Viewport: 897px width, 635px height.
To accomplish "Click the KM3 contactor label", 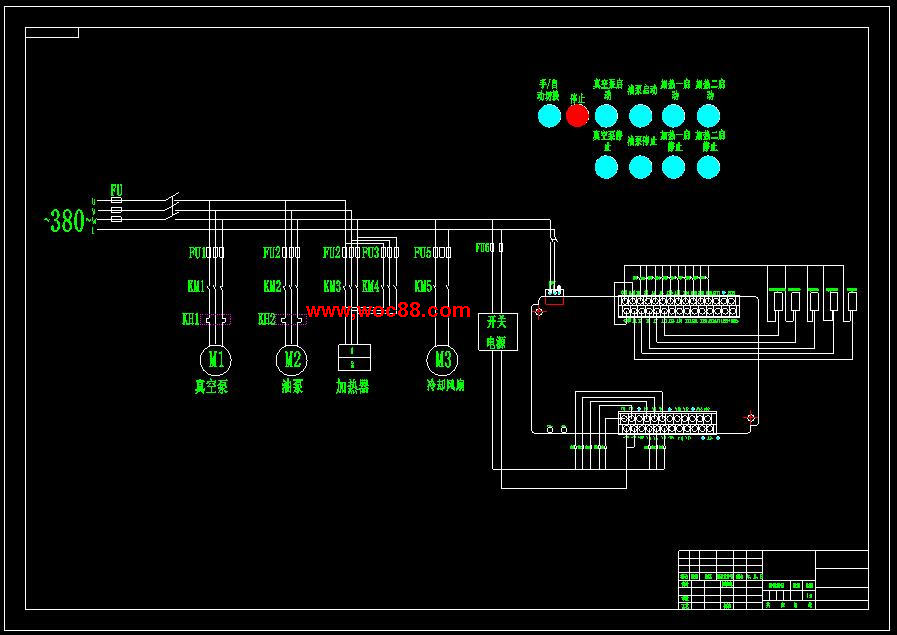I will pyautogui.click(x=332, y=286).
